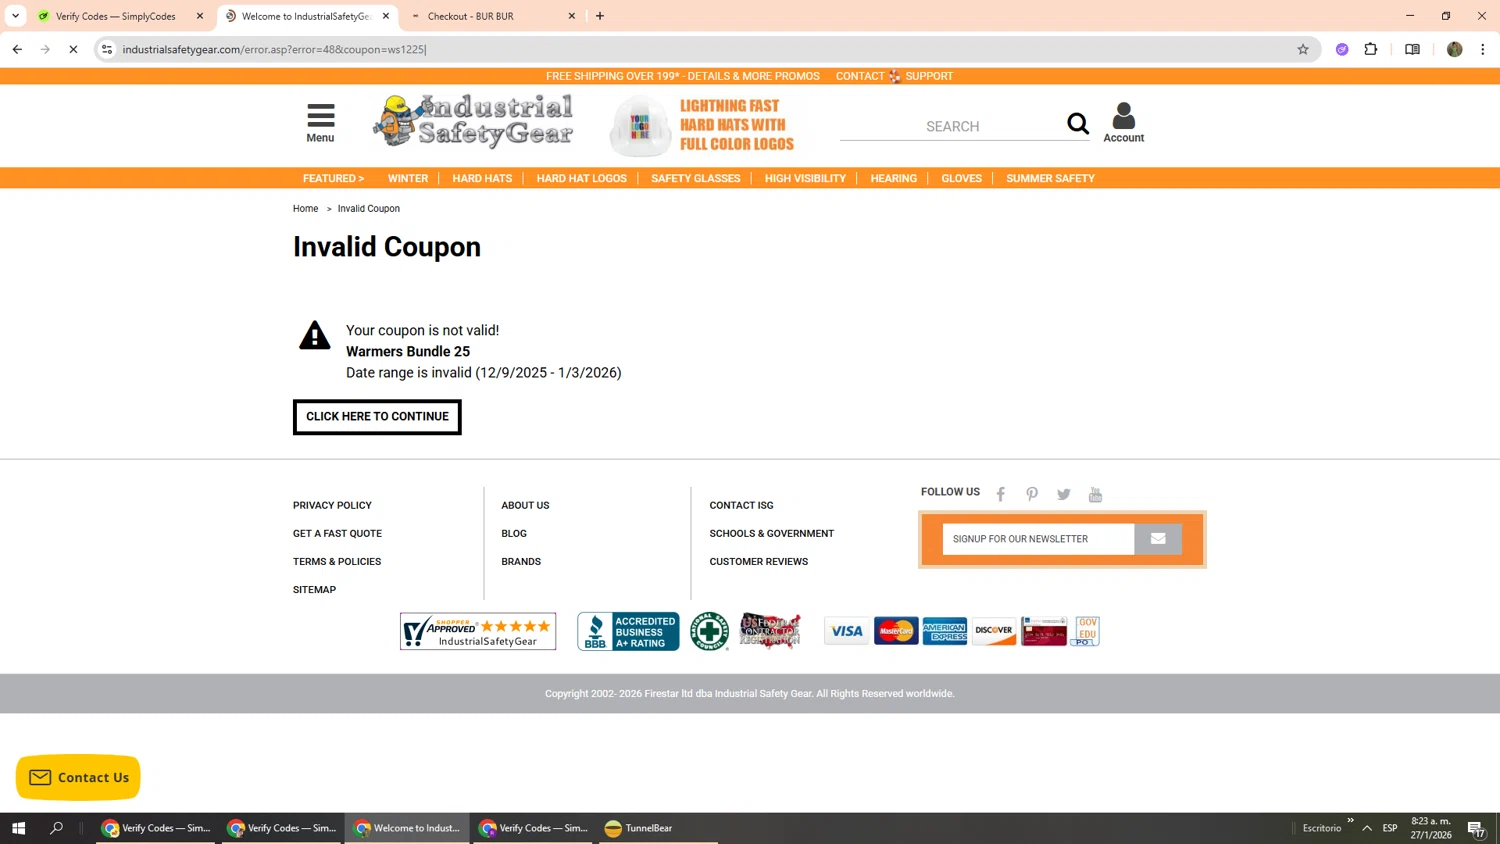Open the Windows notification center icon
This screenshot has height=844, width=1500.
[x=1476, y=828]
